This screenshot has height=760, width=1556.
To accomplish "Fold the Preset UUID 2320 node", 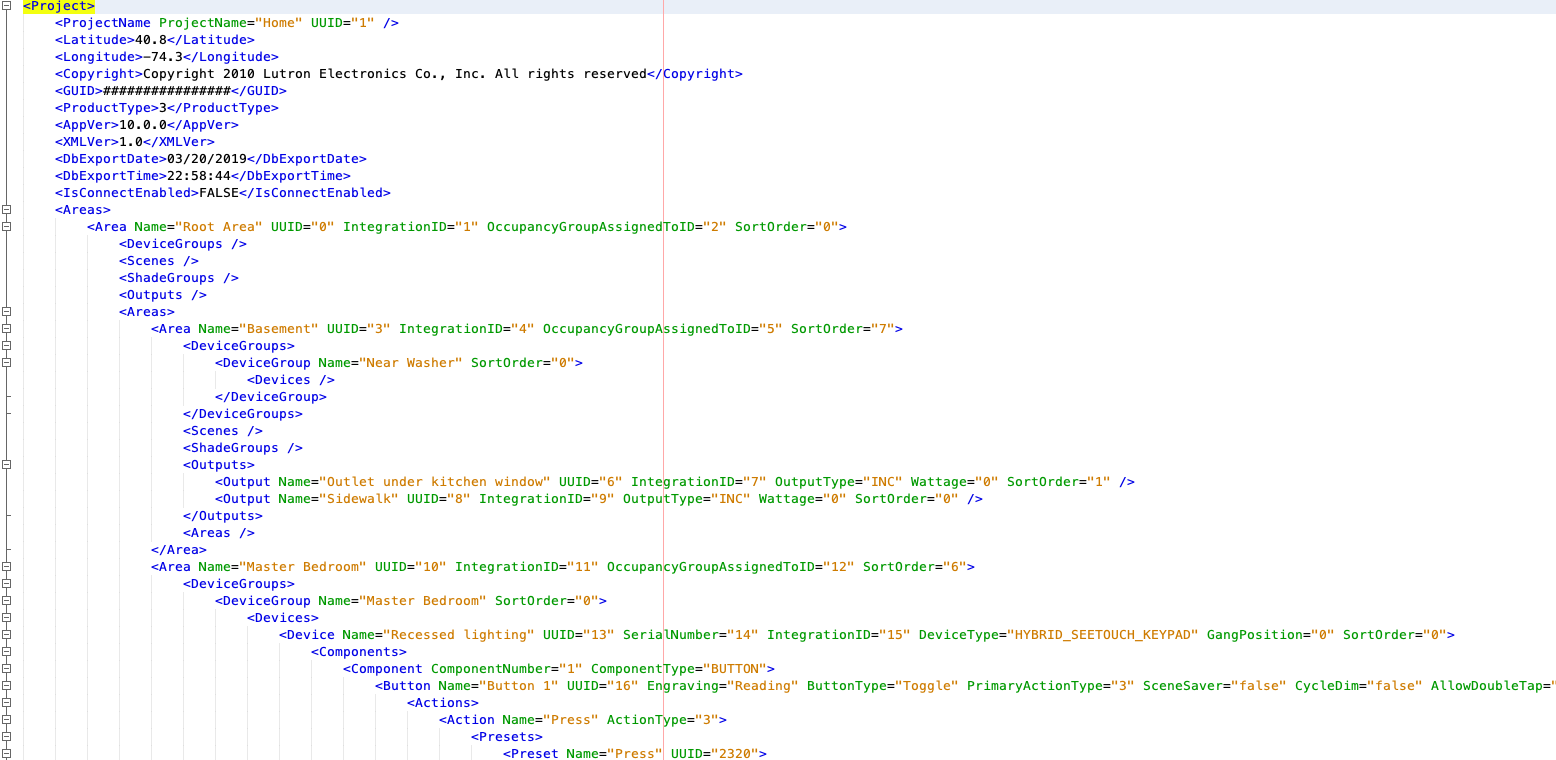I will click(7, 754).
